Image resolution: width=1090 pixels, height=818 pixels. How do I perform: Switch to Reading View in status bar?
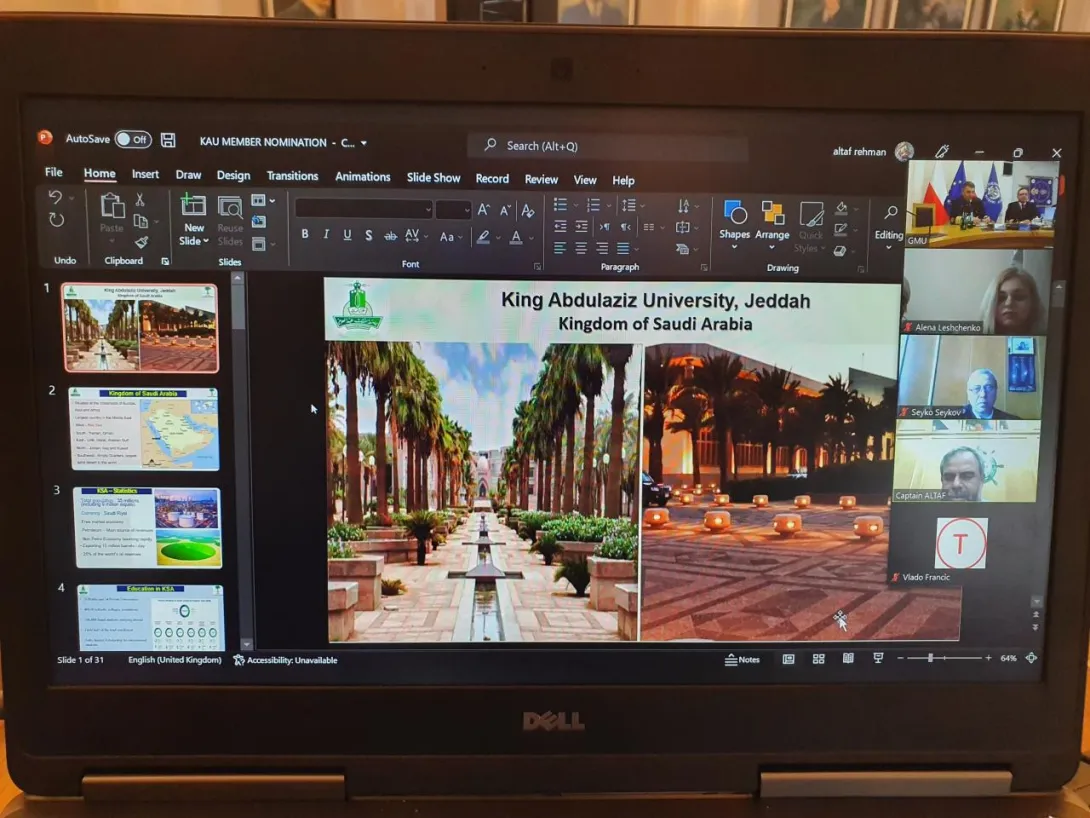[848, 659]
